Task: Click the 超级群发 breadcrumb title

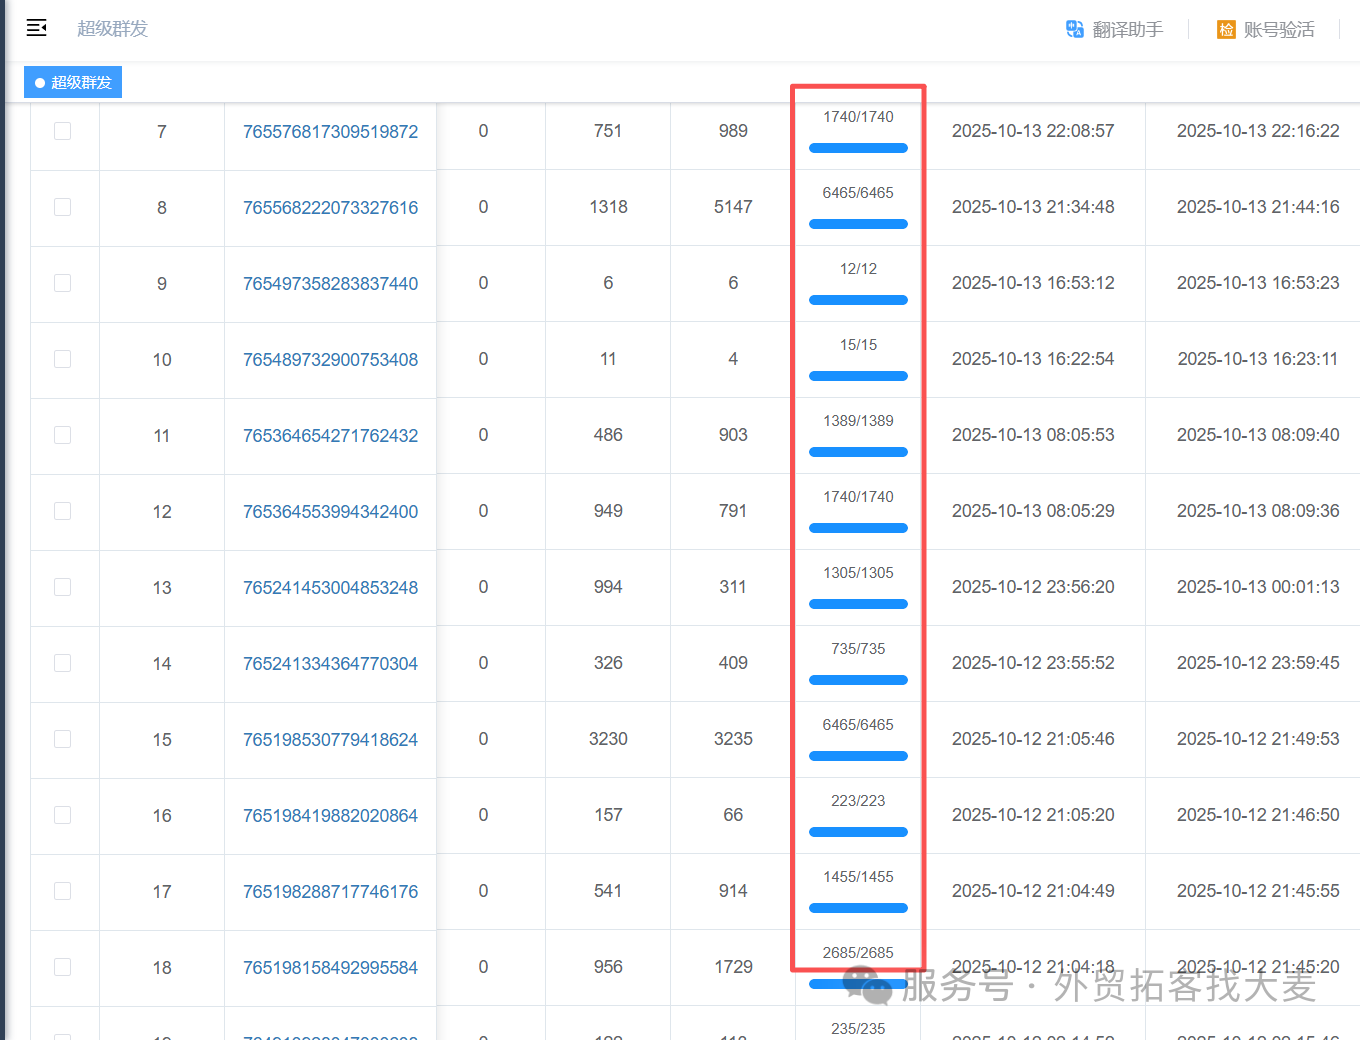Action: tap(112, 29)
